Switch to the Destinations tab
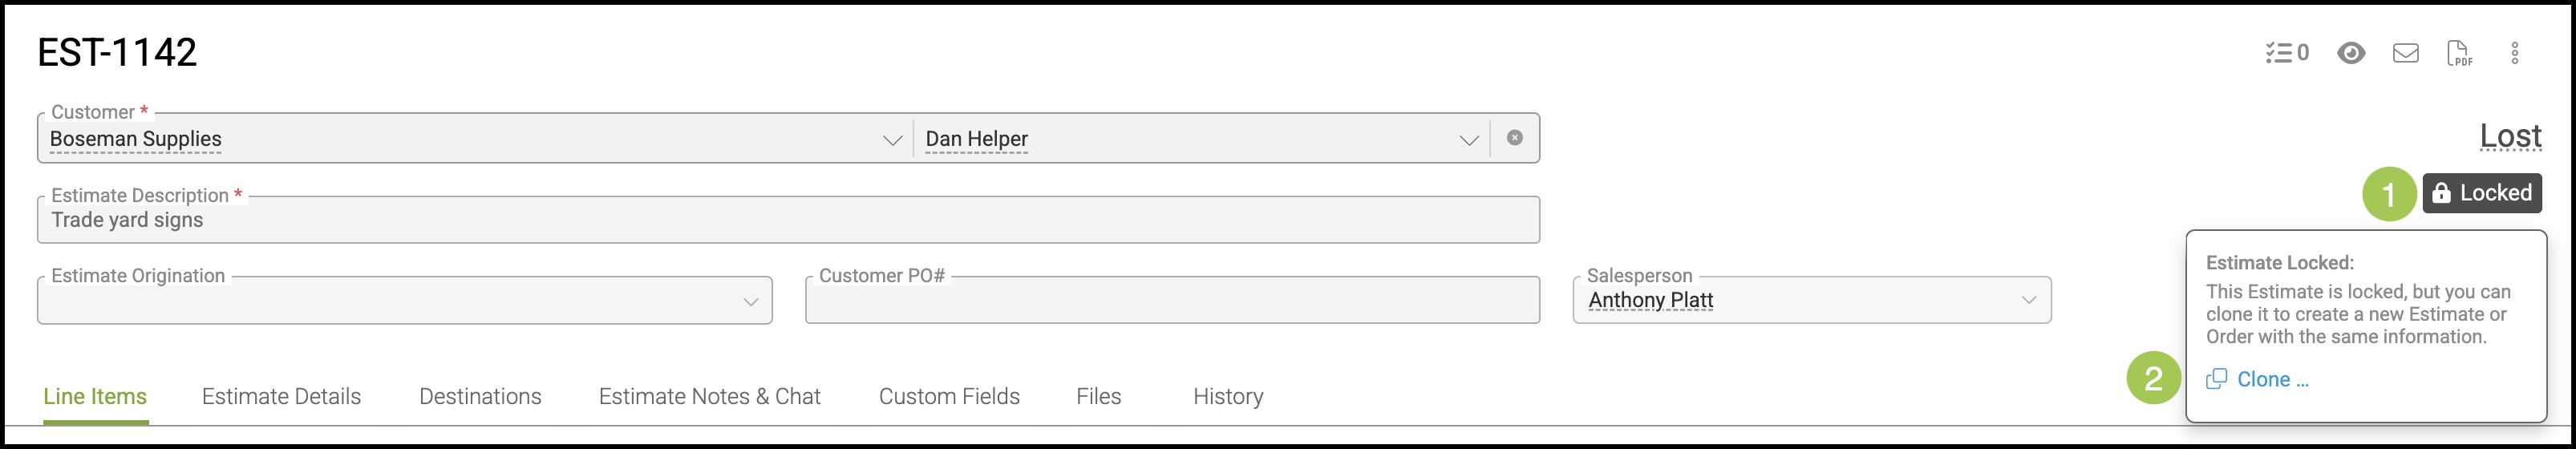This screenshot has height=449, width=2576. [480, 396]
